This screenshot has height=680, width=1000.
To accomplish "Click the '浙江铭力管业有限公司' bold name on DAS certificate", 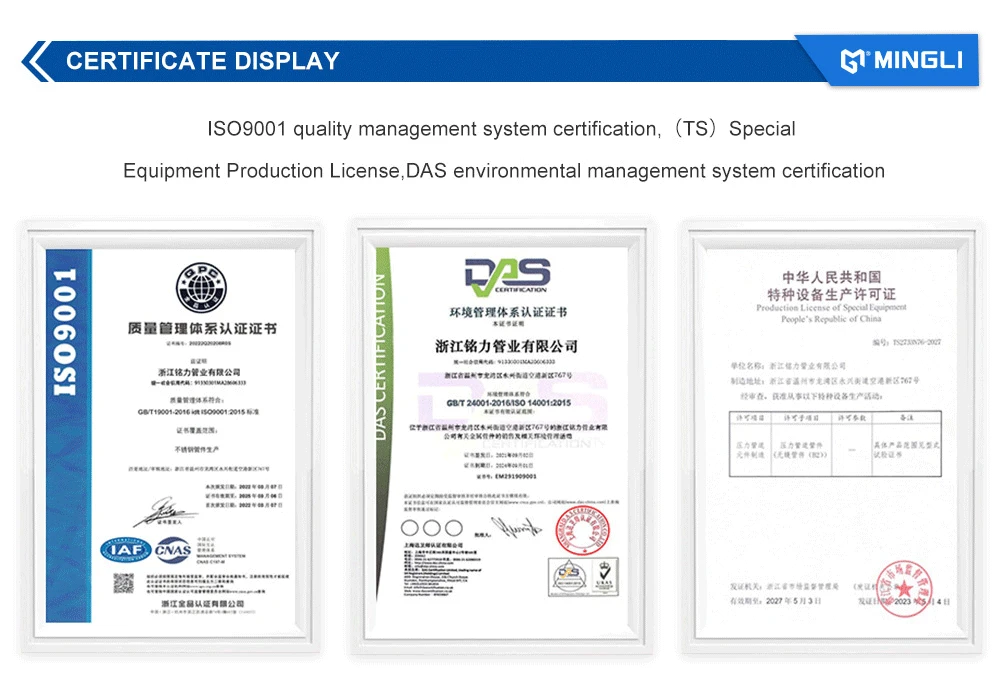I will click(x=506, y=346).
